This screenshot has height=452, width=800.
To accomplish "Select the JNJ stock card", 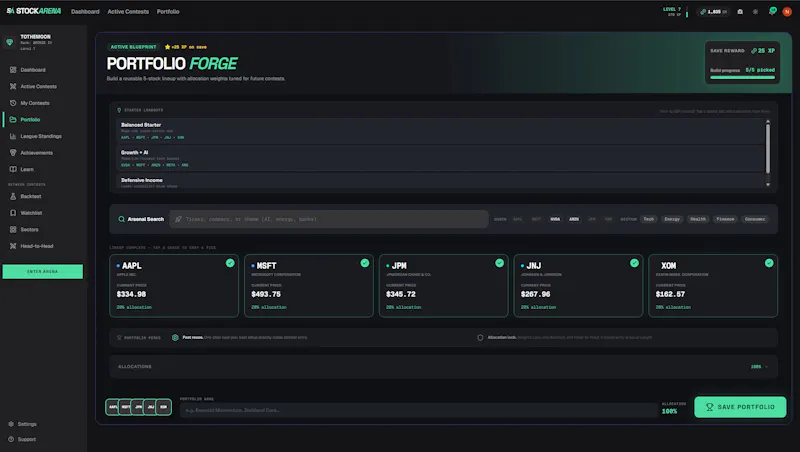I will 578,286.
